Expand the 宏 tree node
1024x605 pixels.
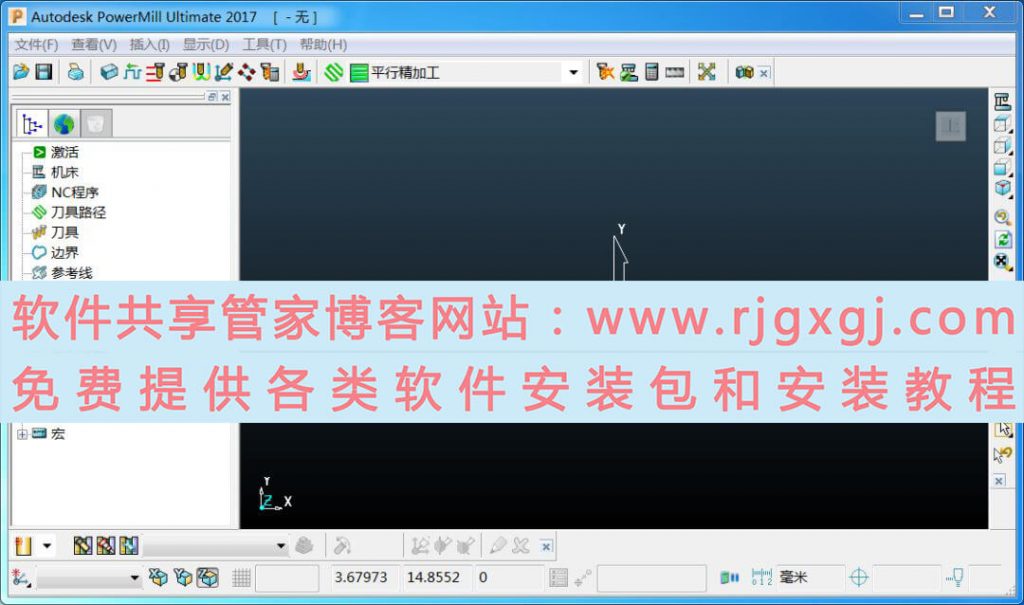pyautogui.click(x=22, y=434)
